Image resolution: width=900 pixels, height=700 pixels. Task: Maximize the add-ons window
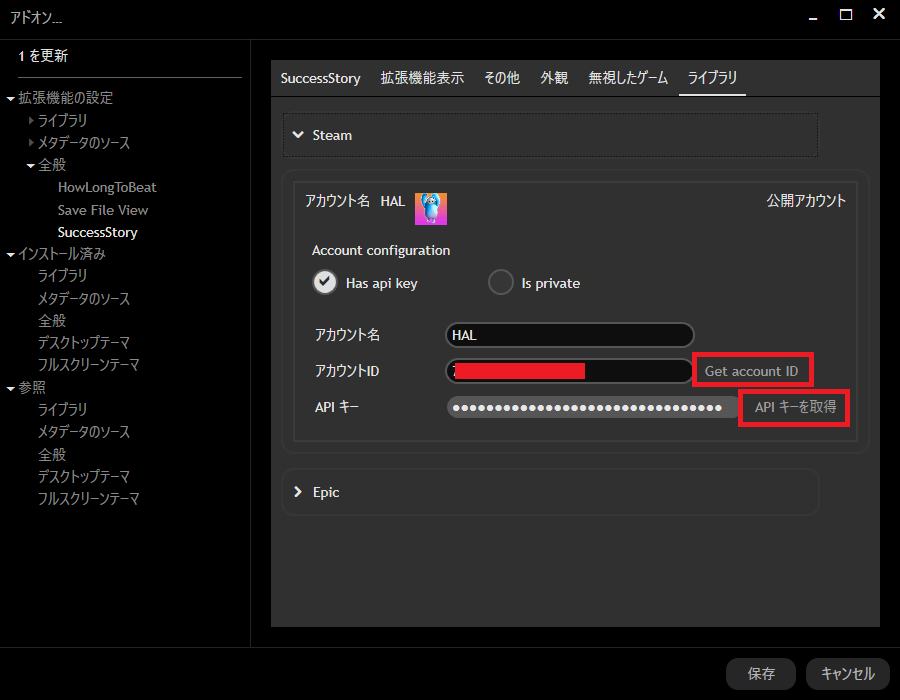tap(845, 14)
